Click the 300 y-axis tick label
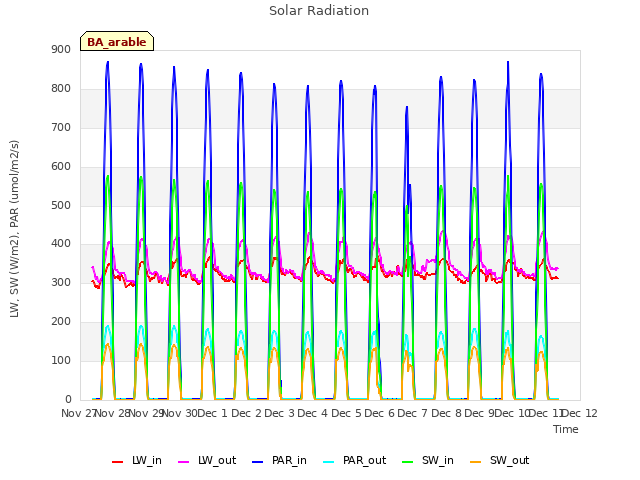The height and width of the screenshot is (480, 640). tap(61, 283)
